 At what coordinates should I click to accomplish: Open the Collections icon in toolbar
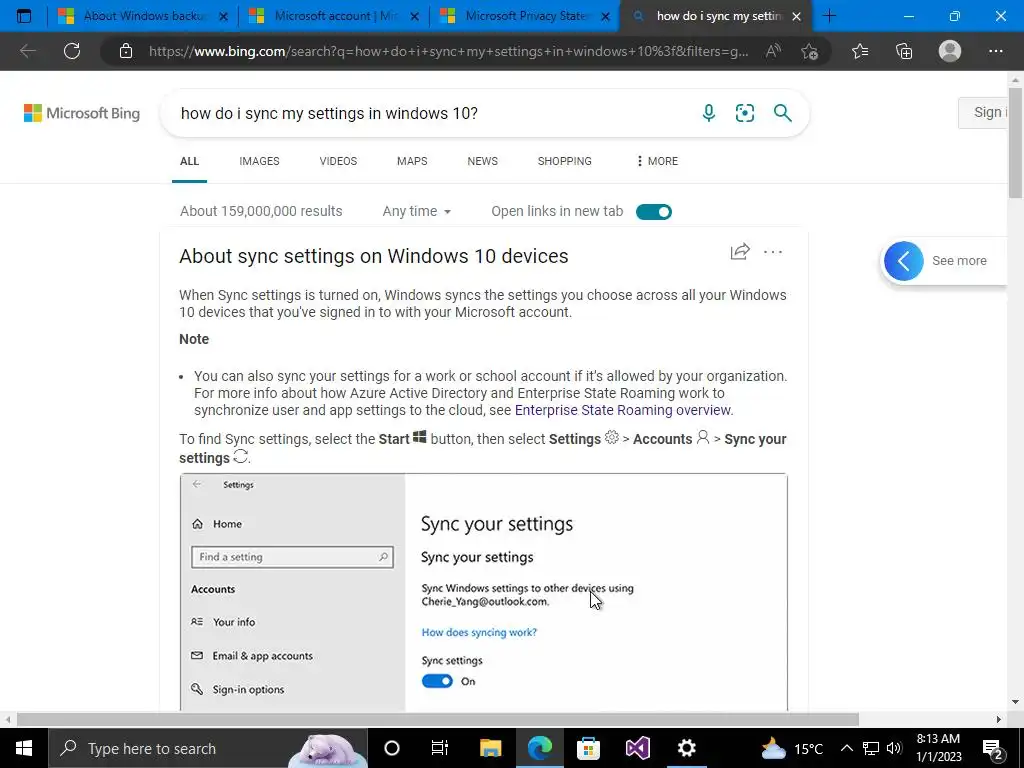pos(904,51)
